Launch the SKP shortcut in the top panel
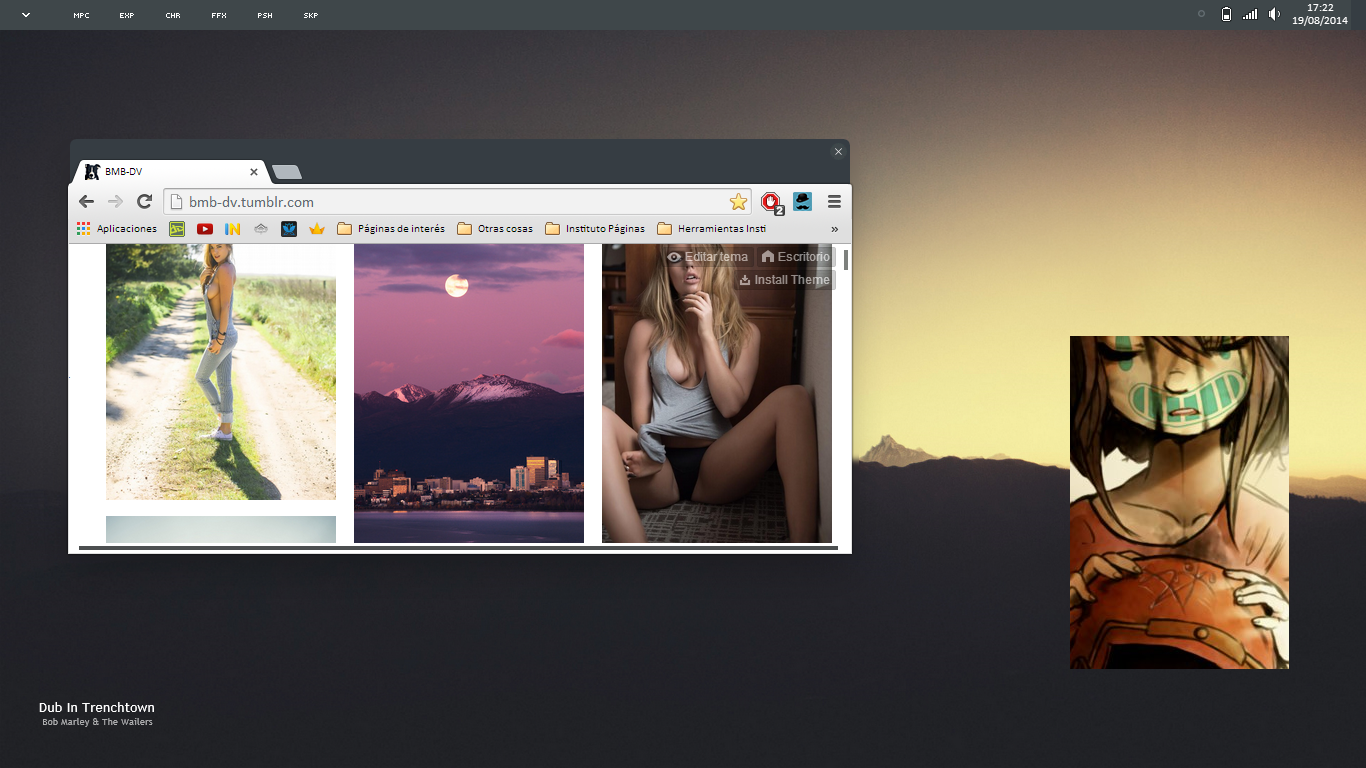 [x=311, y=15]
